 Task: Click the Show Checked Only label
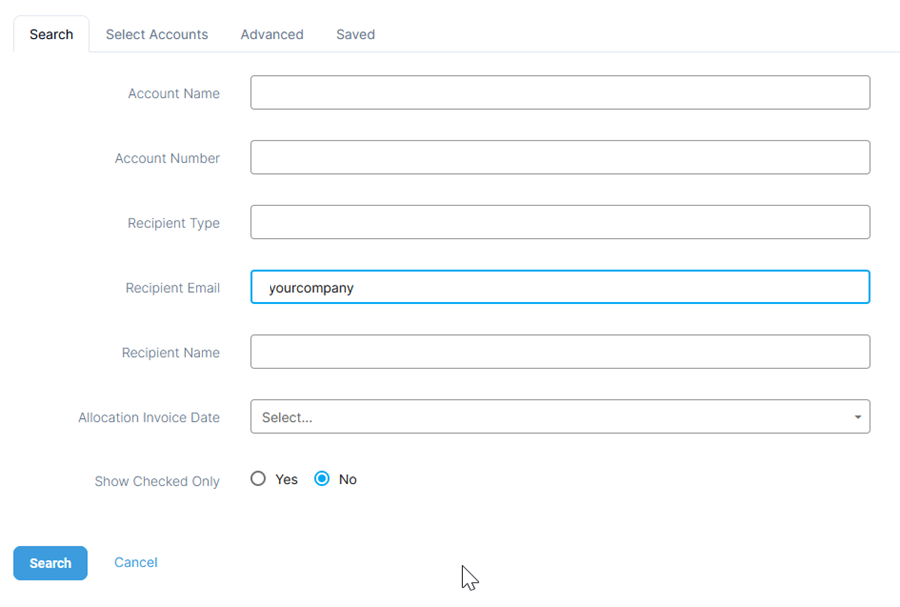coord(157,481)
